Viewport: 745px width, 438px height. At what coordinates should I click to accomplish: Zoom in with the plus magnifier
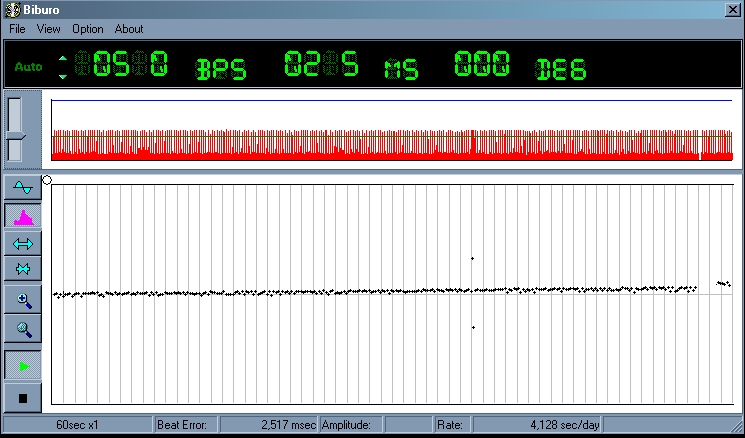24,299
